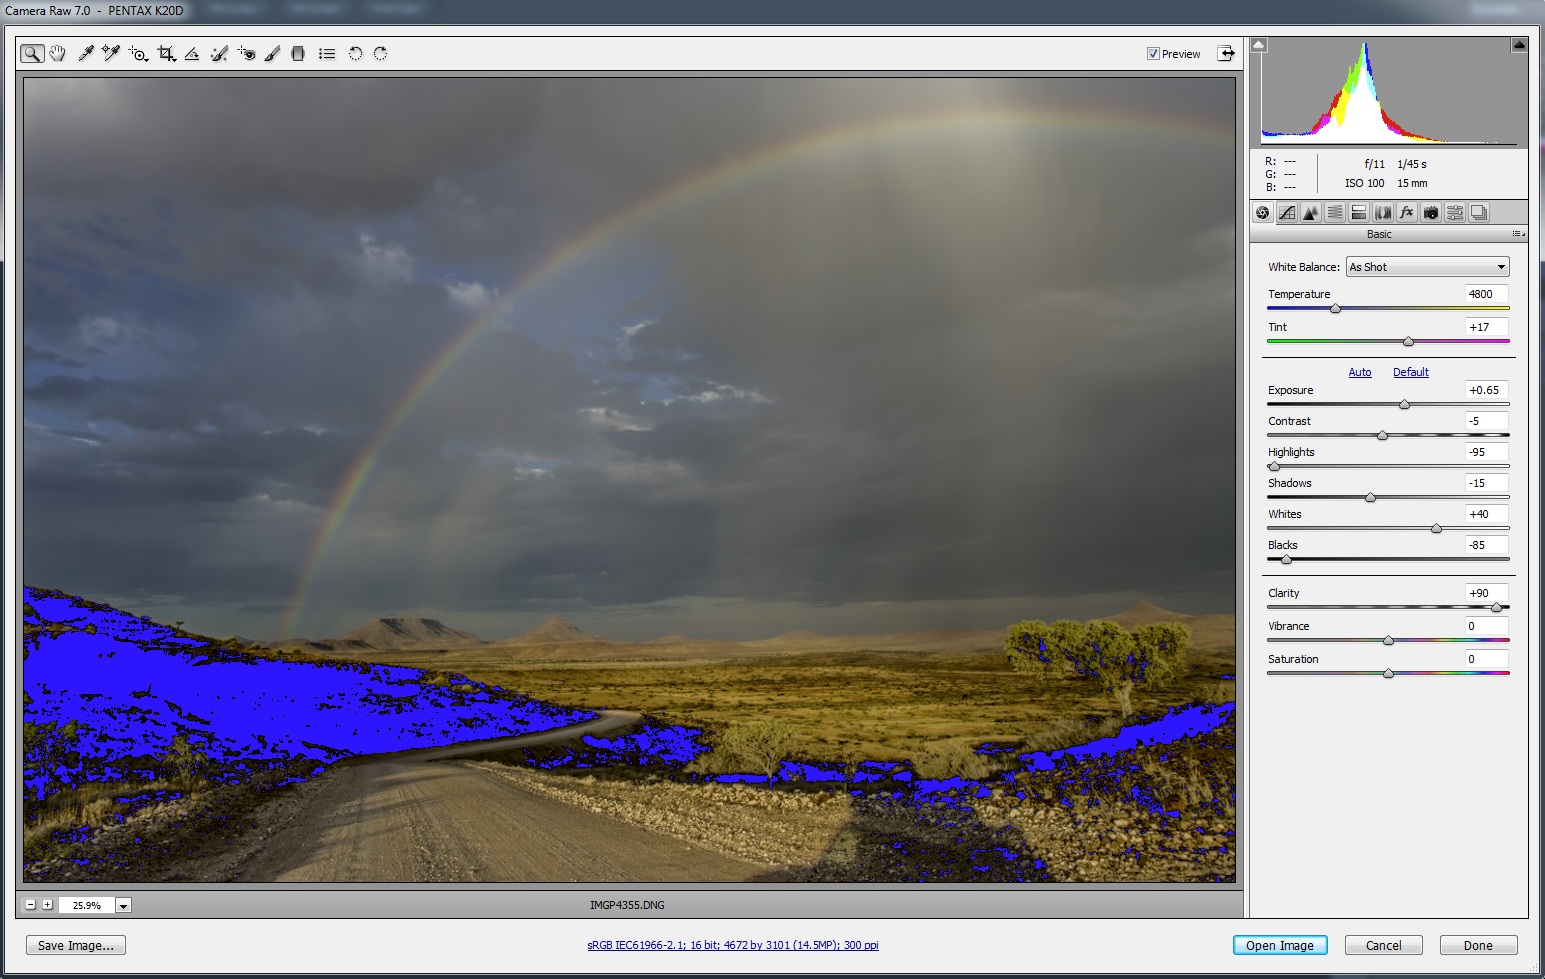Open the Detail panel tab
Image resolution: width=1545 pixels, height=979 pixels.
pos(1311,212)
